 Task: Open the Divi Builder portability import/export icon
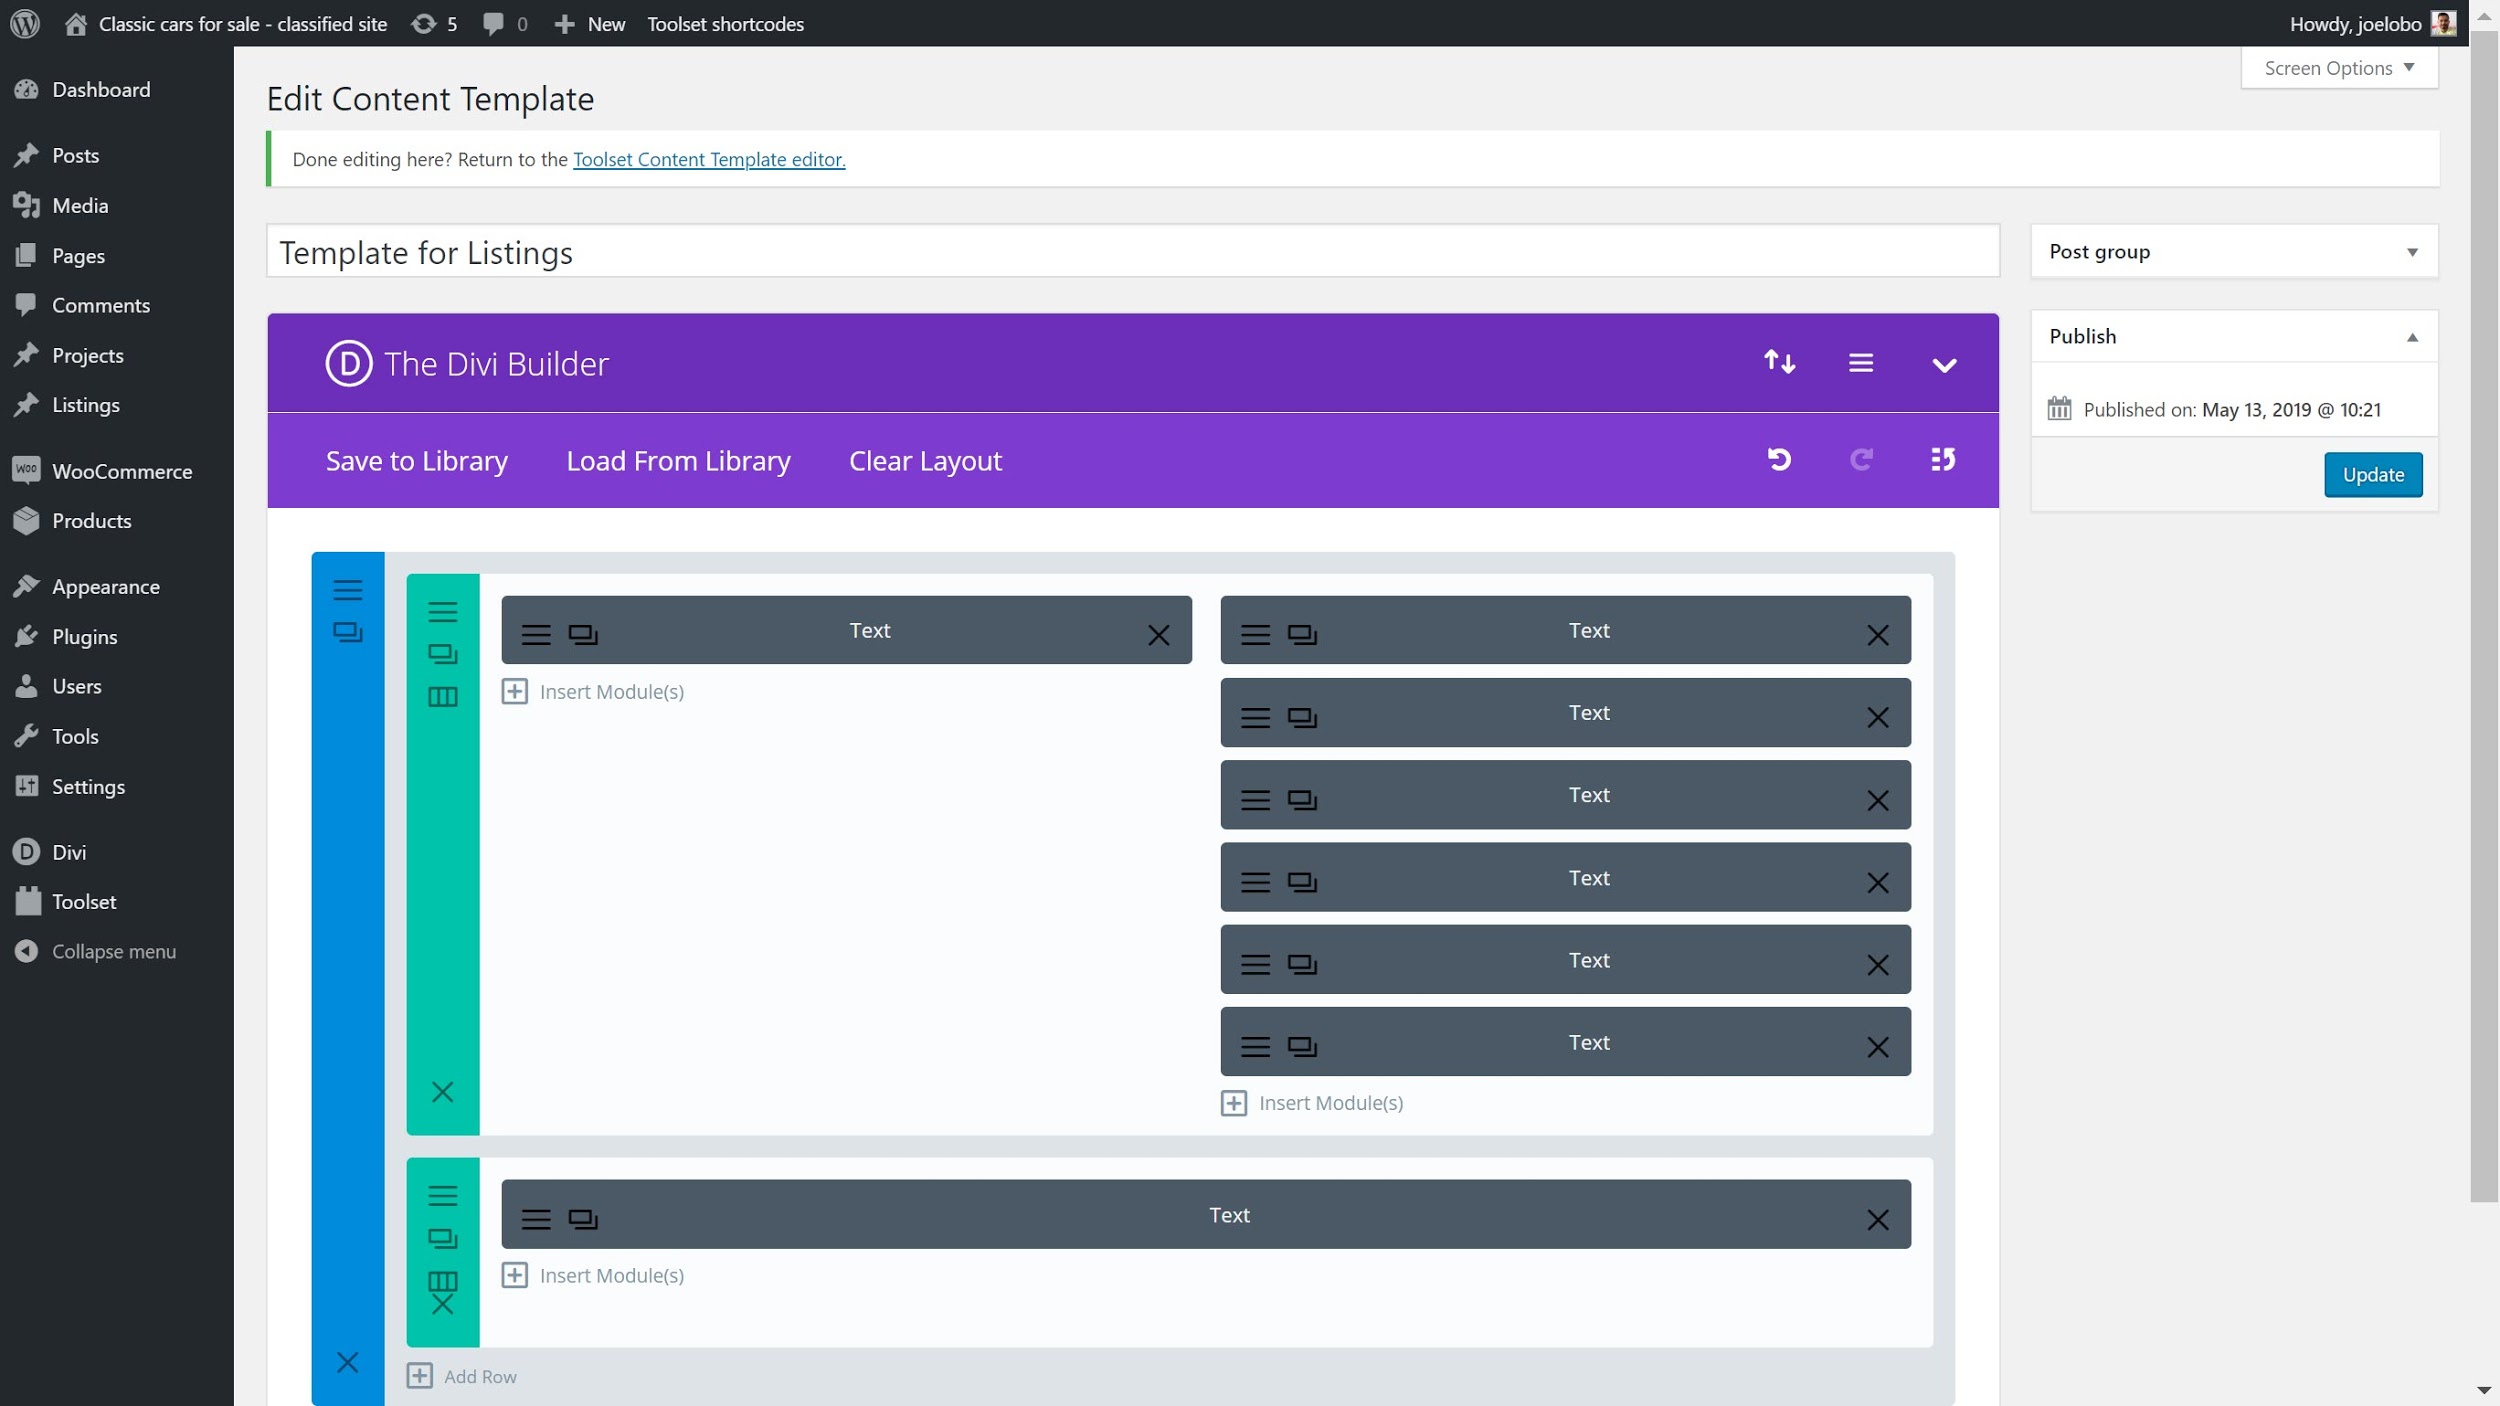tap(1779, 362)
